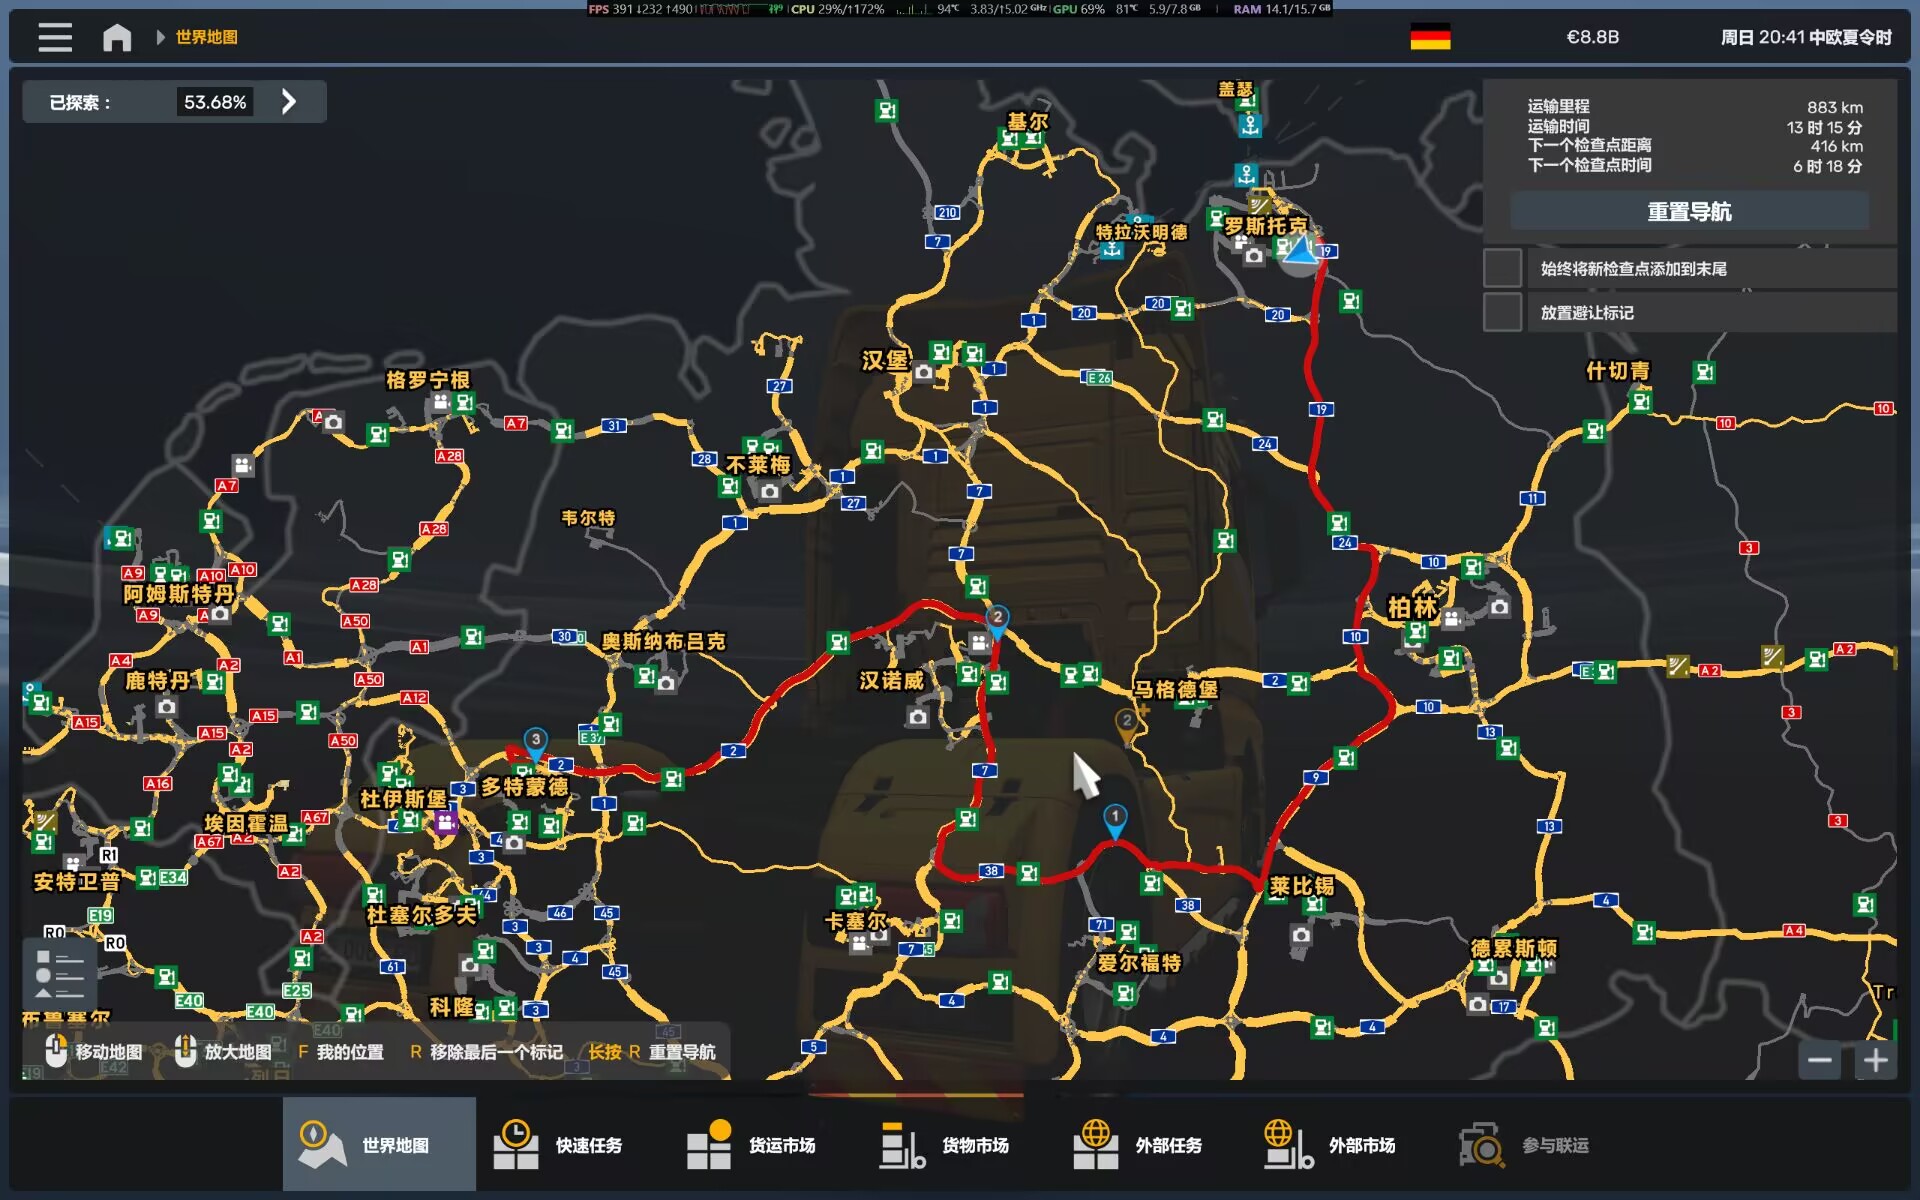
Task: Click the 柏林 city label
Action: (x=1412, y=607)
